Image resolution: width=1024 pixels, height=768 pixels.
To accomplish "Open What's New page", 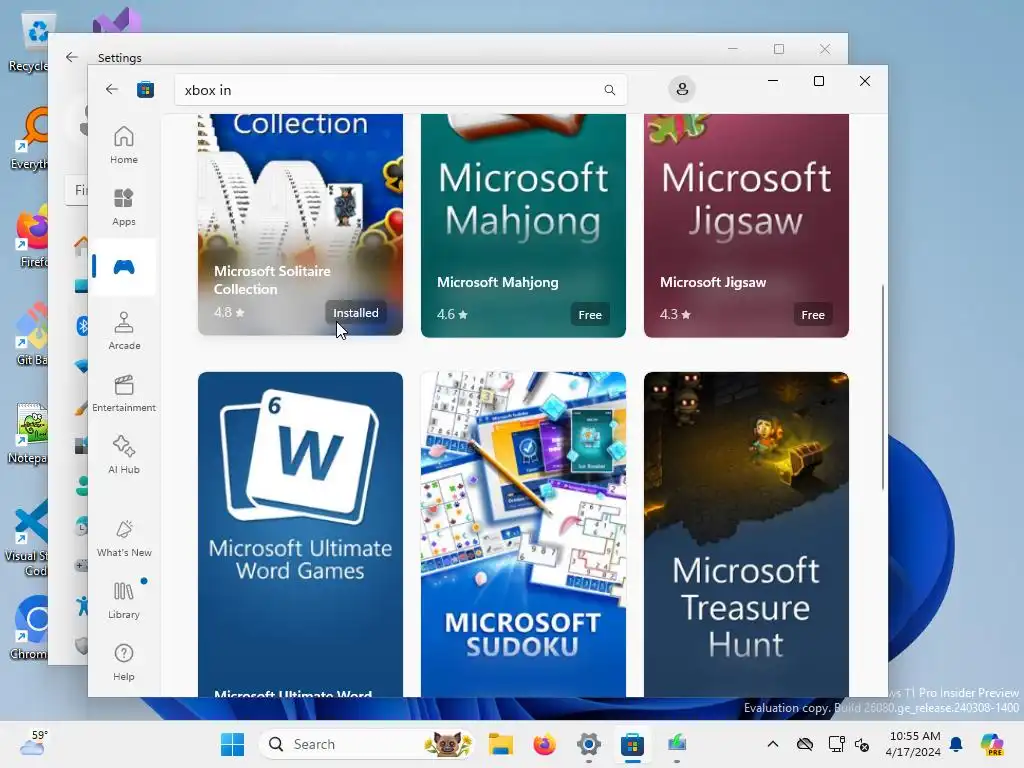I will (123, 538).
